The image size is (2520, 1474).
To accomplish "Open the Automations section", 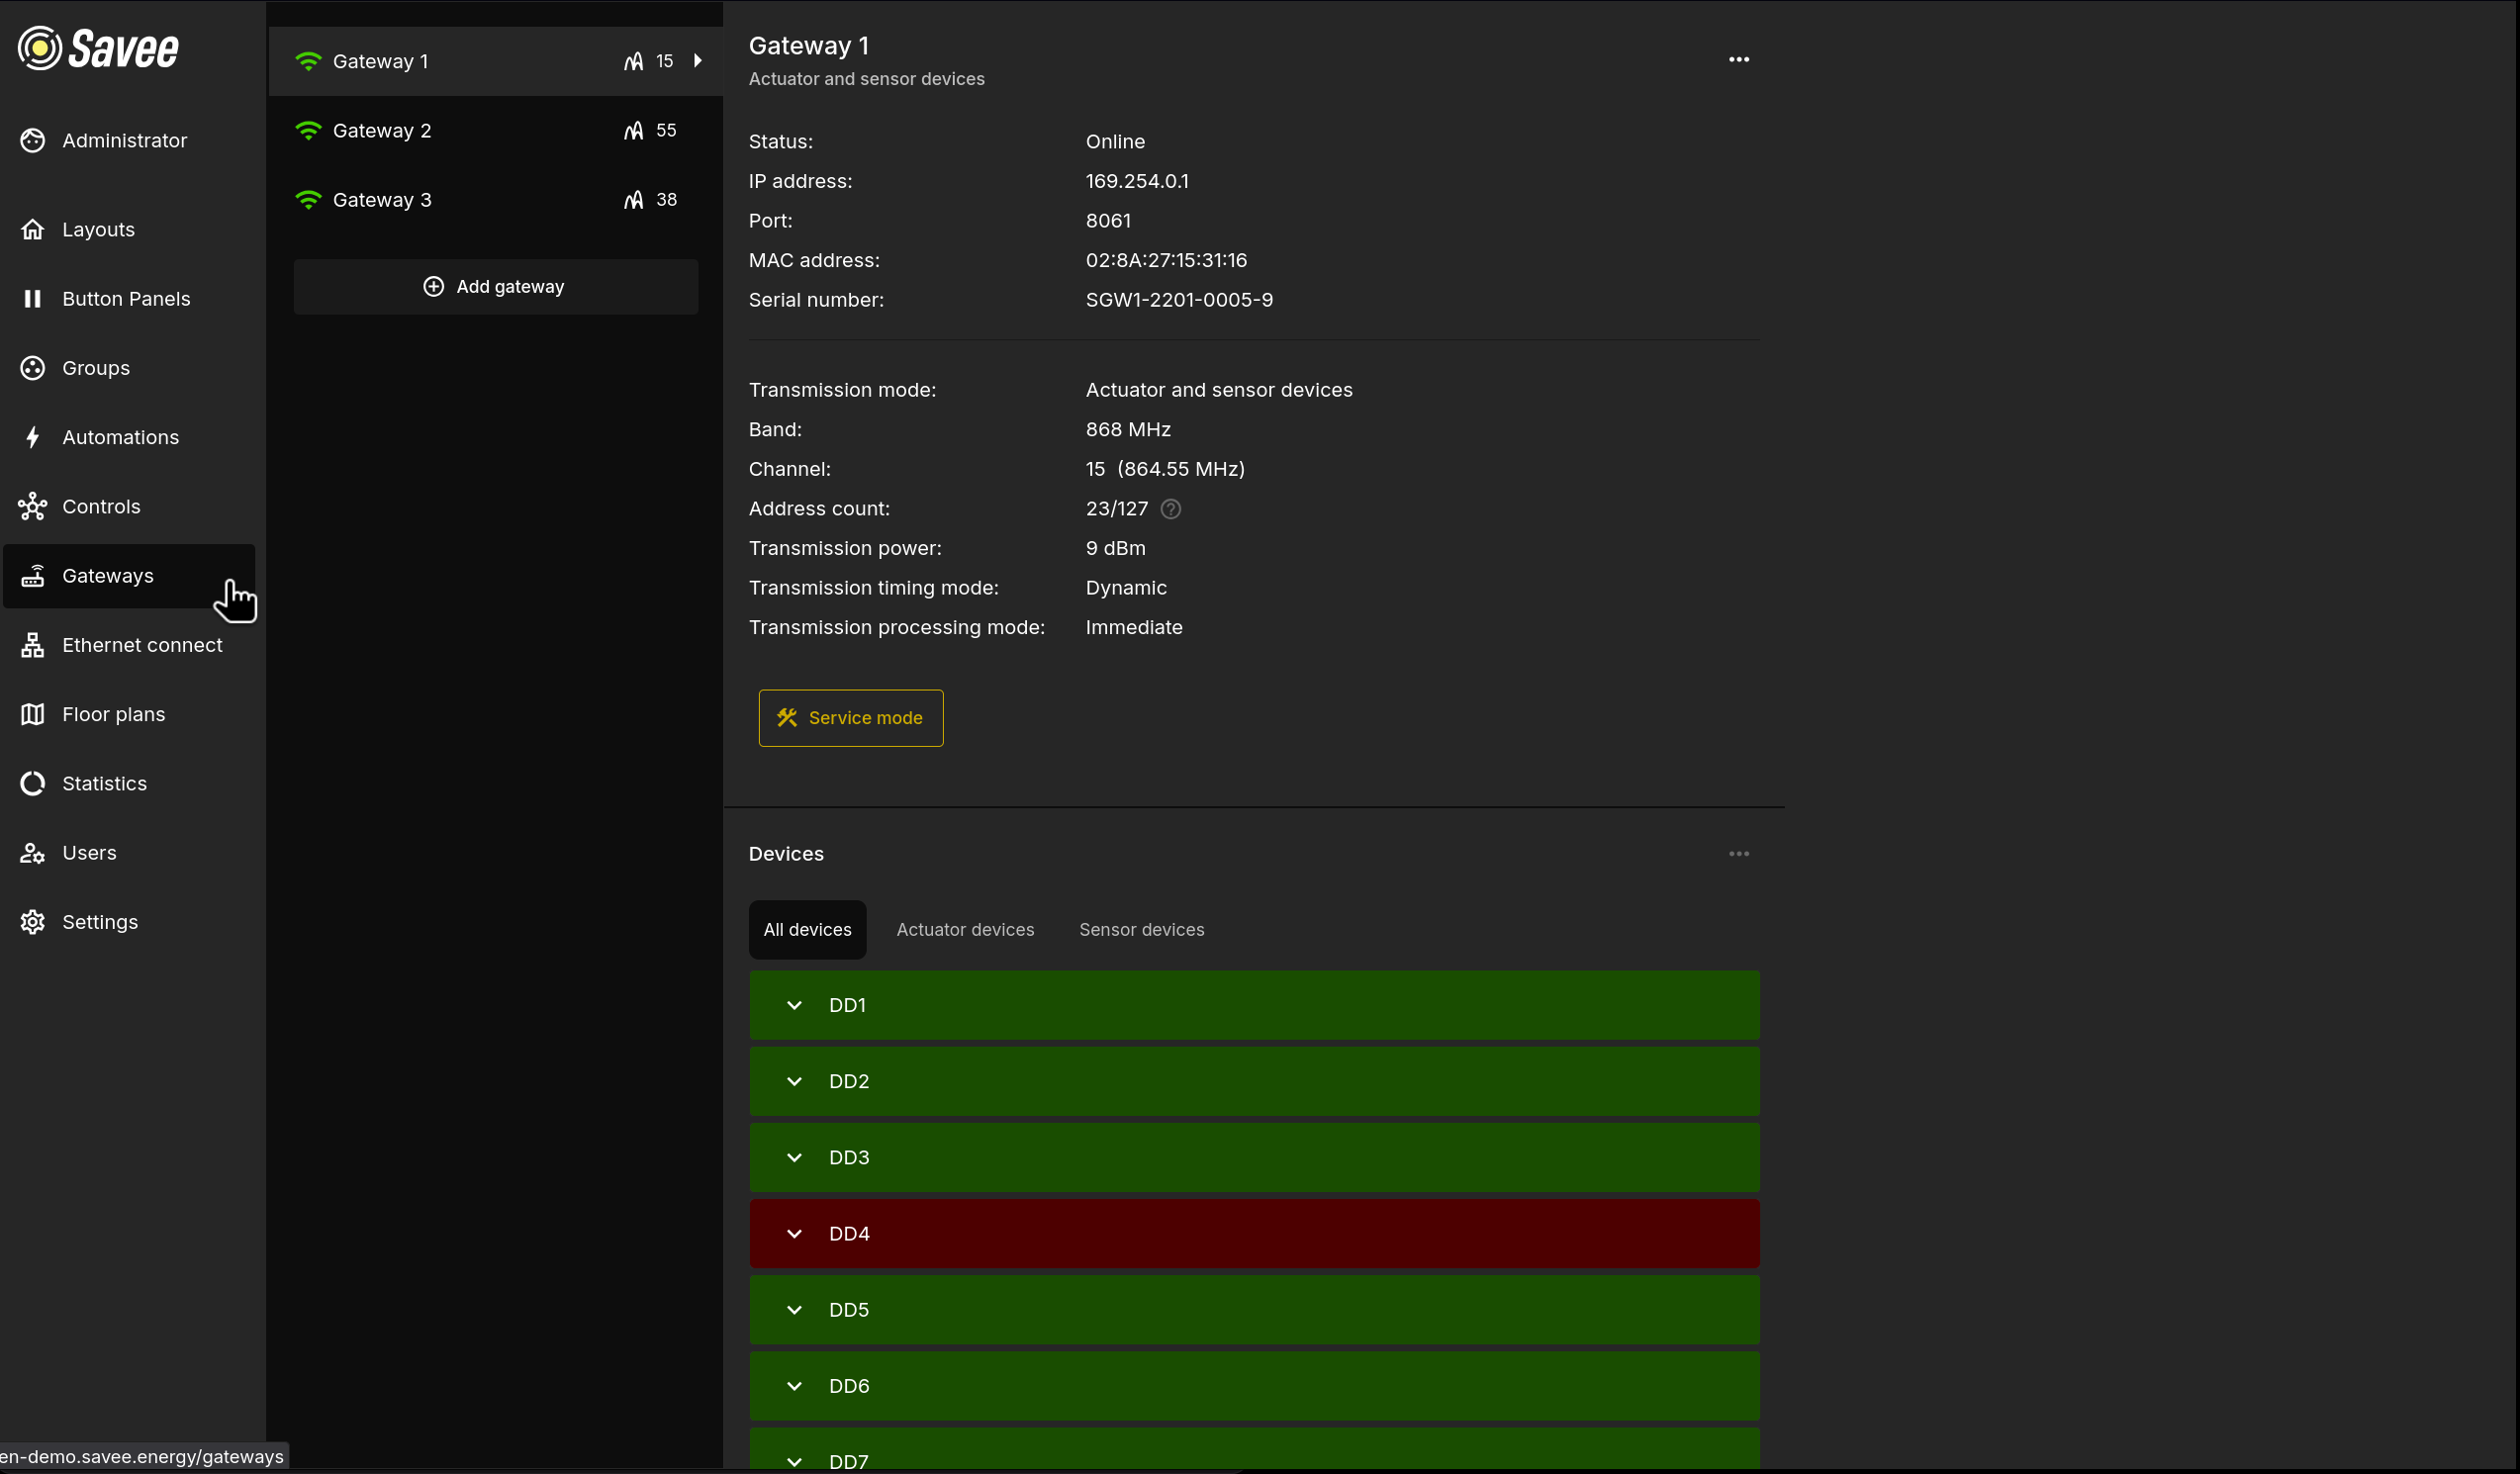I will pyautogui.click(x=119, y=437).
